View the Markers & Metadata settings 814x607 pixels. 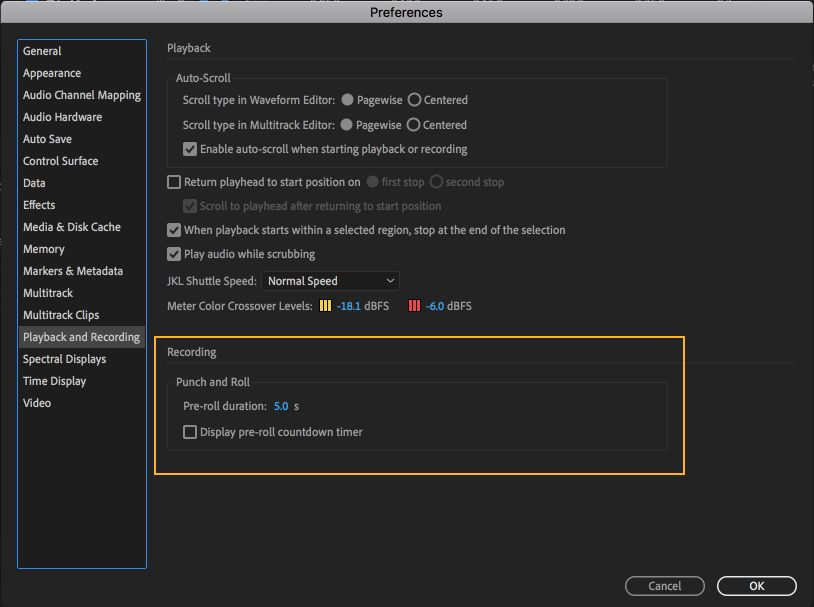(73, 270)
